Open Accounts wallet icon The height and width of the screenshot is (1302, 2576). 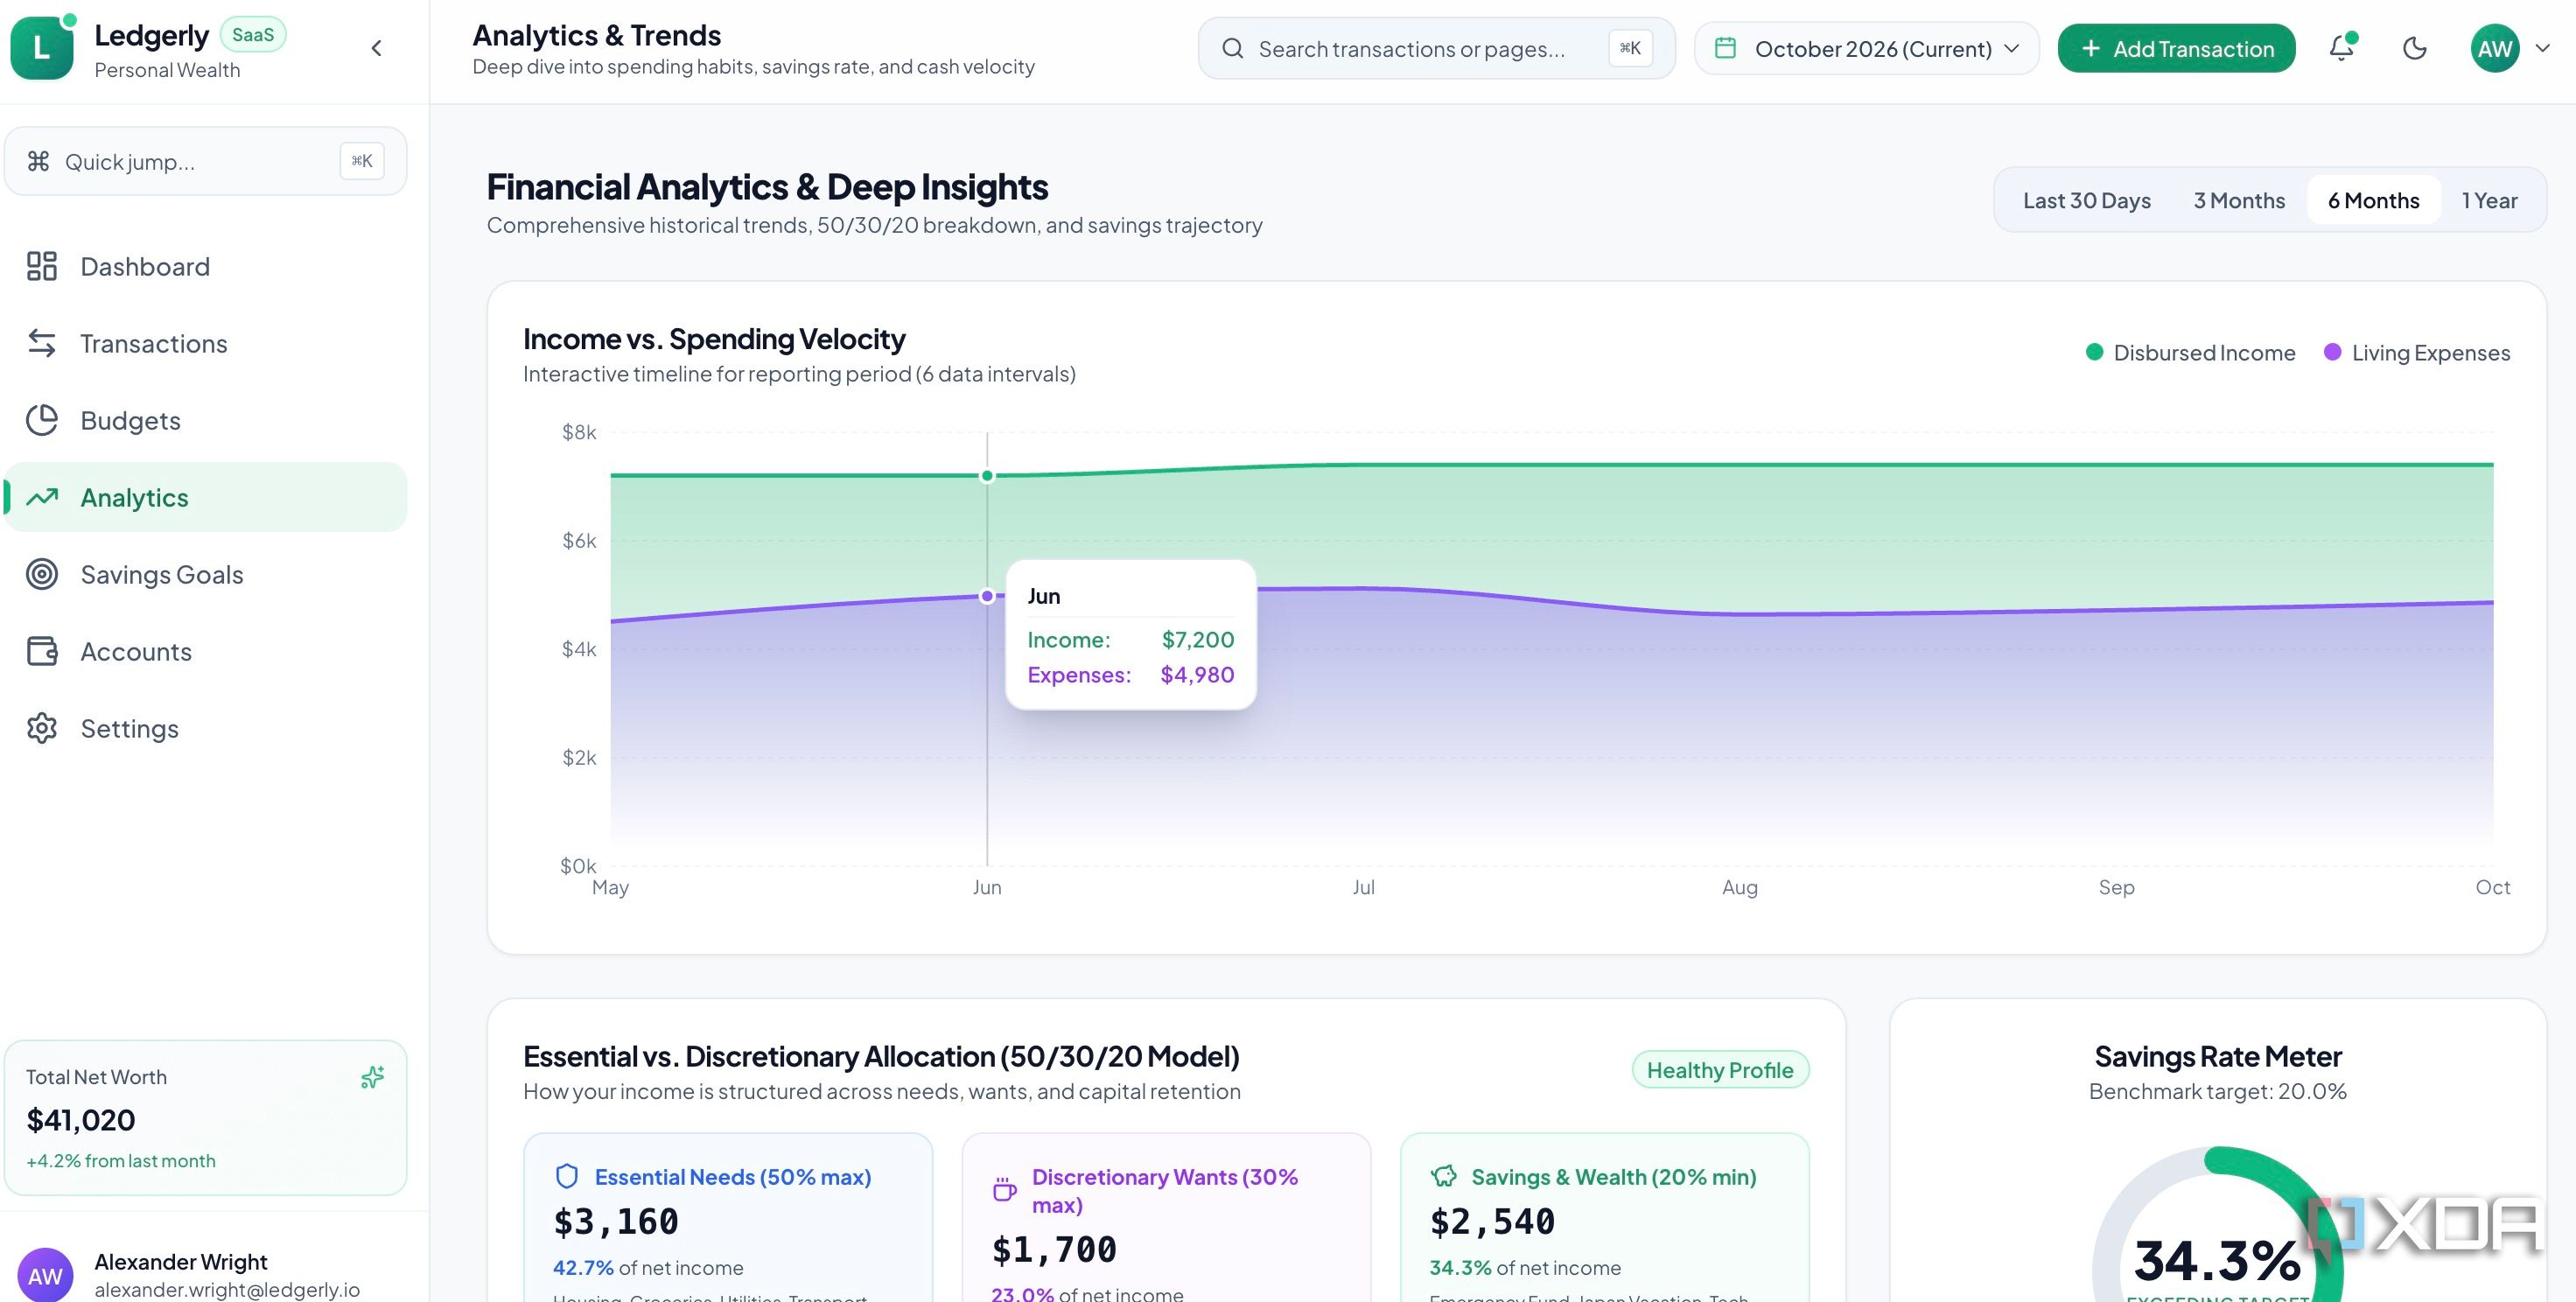(42, 651)
